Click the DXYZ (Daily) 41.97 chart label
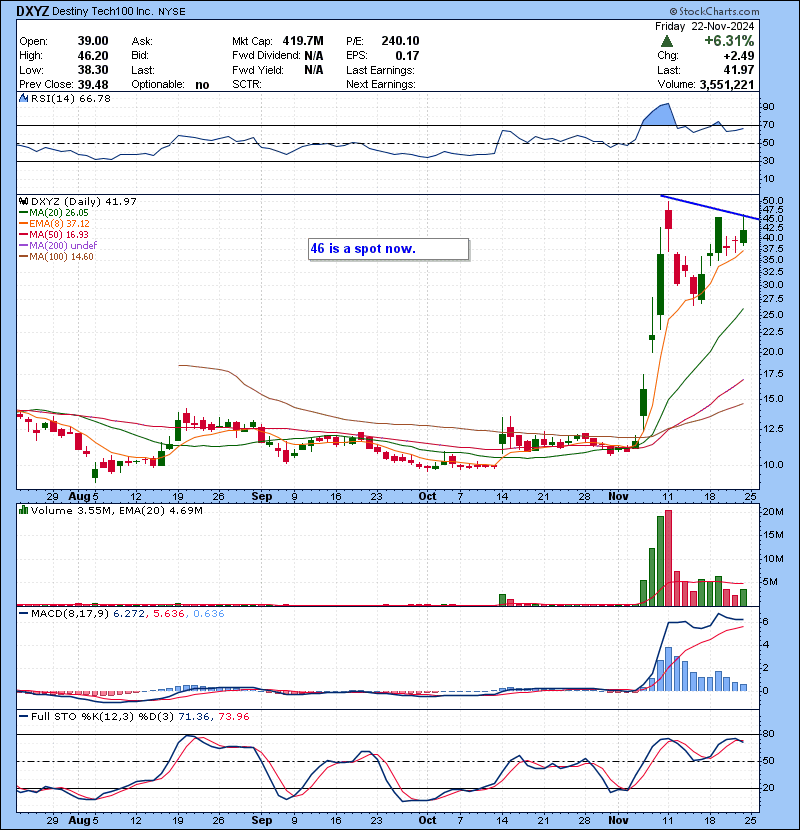The height and width of the screenshot is (830, 800). [84, 201]
